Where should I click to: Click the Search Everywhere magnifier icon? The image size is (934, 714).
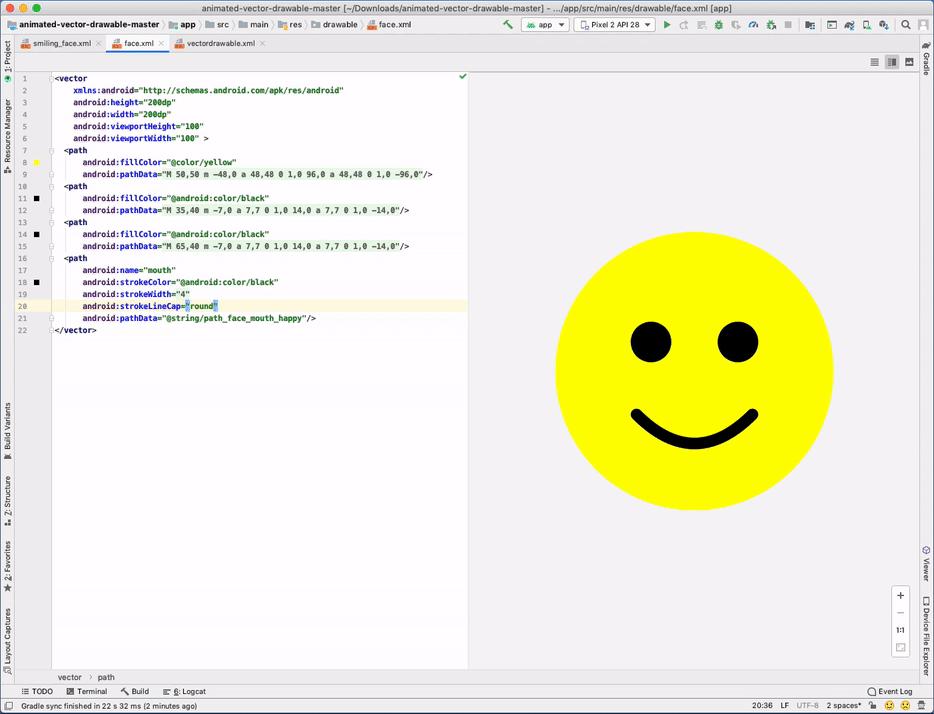(x=906, y=25)
